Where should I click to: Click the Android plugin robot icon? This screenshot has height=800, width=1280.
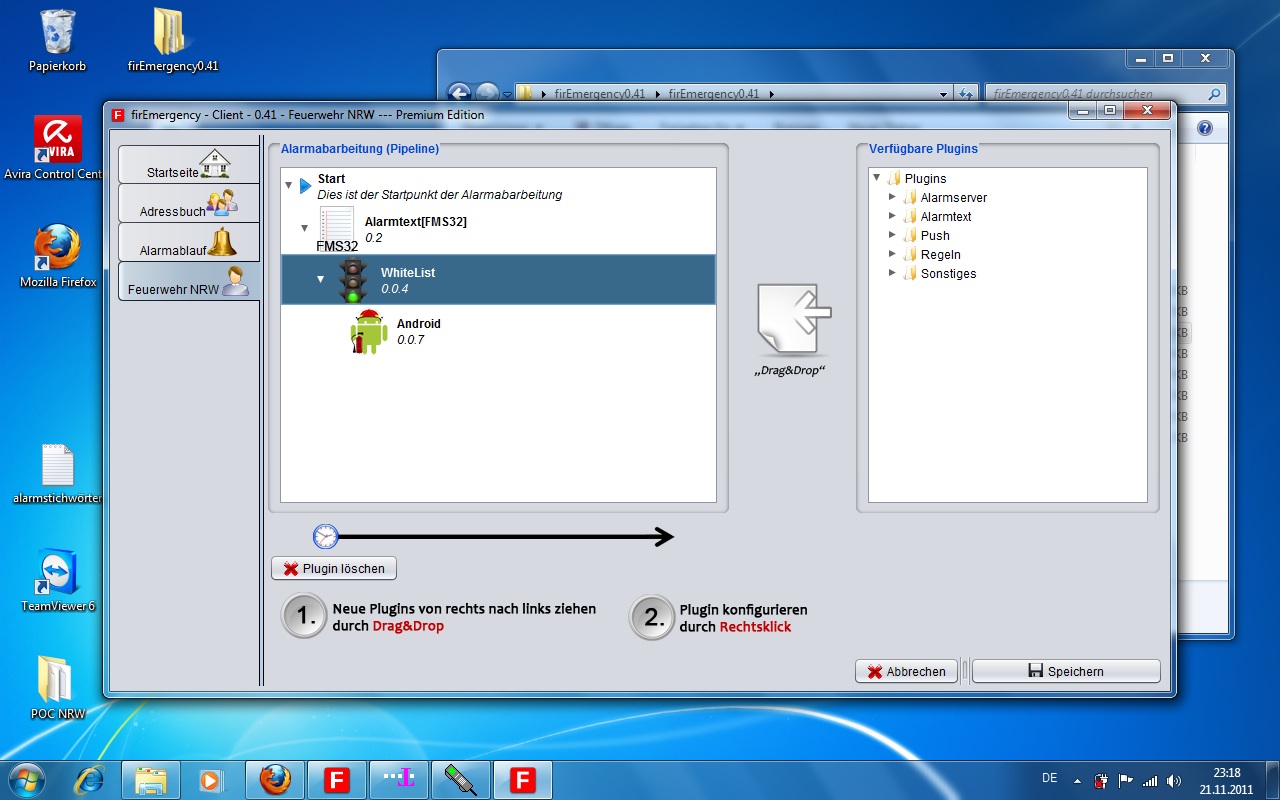pos(369,332)
